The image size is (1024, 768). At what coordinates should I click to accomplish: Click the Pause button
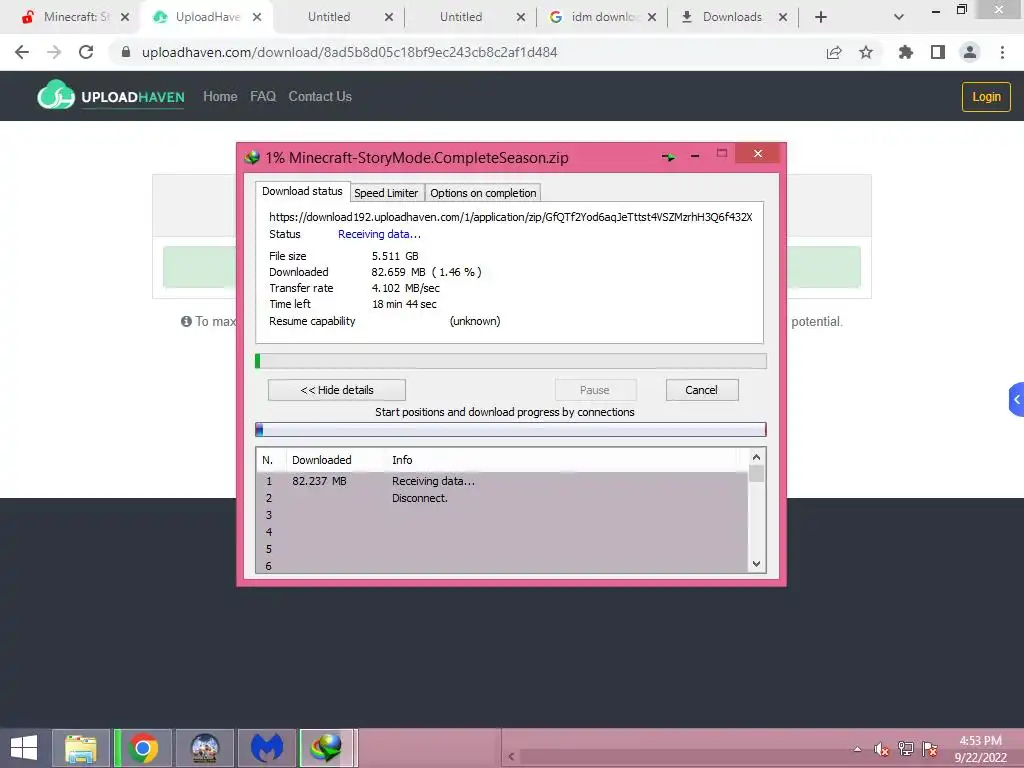point(595,390)
